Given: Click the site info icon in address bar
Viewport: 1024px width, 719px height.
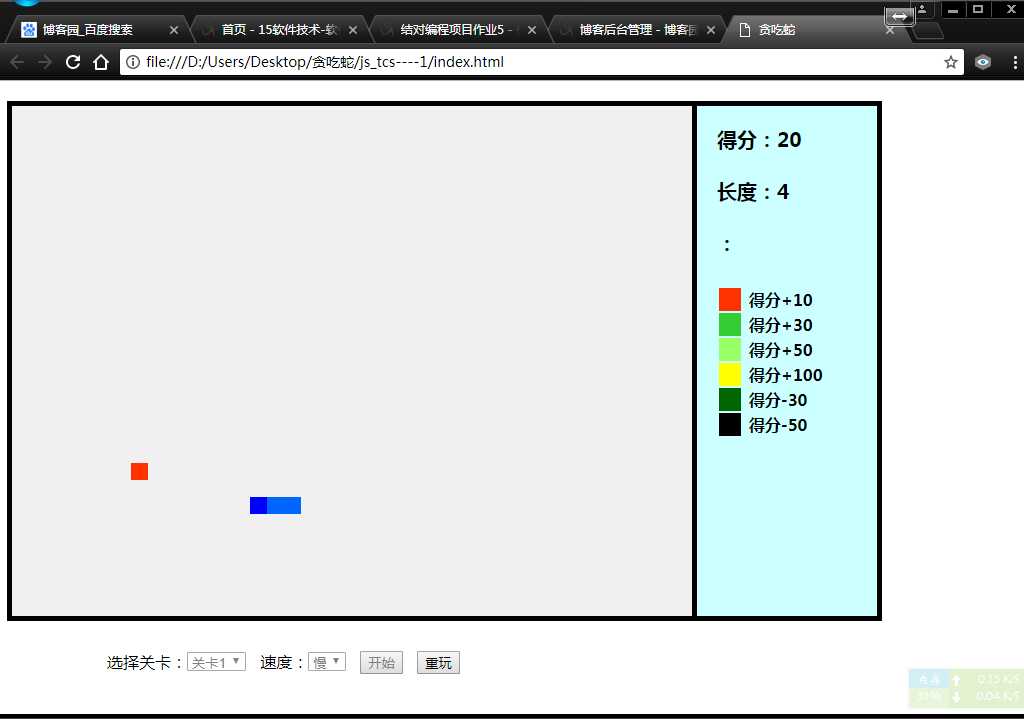Looking at the screenshot, I should coord(133,62).
